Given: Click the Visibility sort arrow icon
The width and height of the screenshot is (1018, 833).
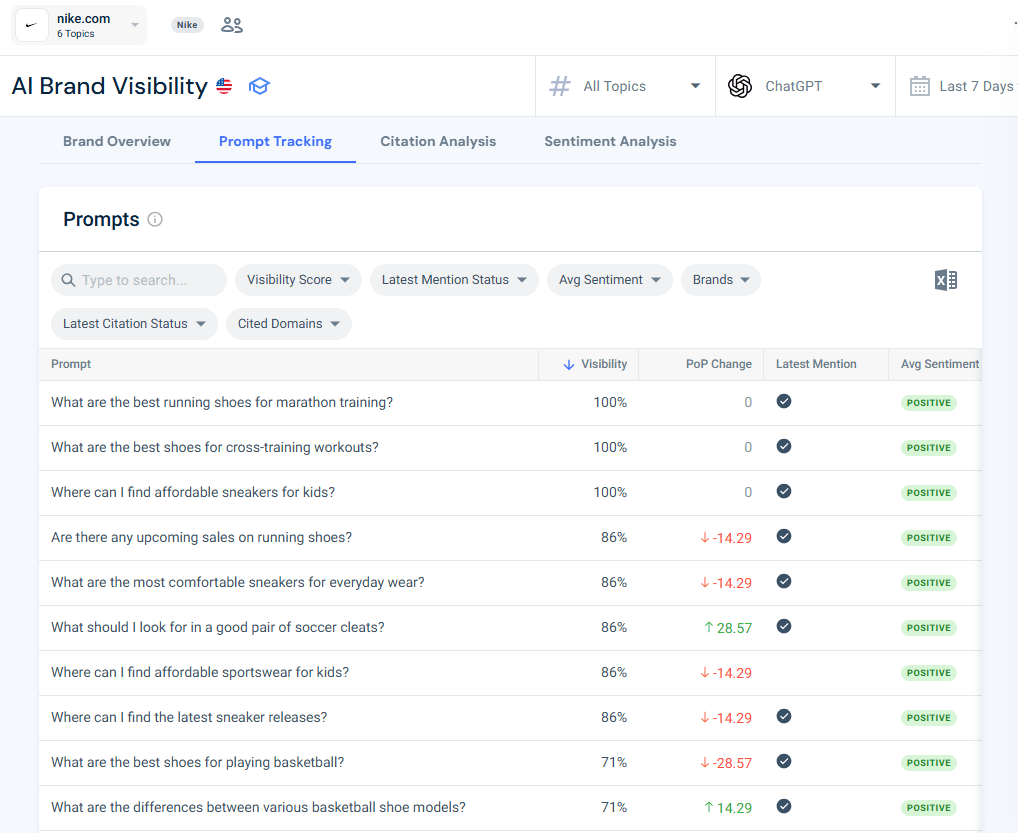Looking at the screenshot, I should pos(569,365).
